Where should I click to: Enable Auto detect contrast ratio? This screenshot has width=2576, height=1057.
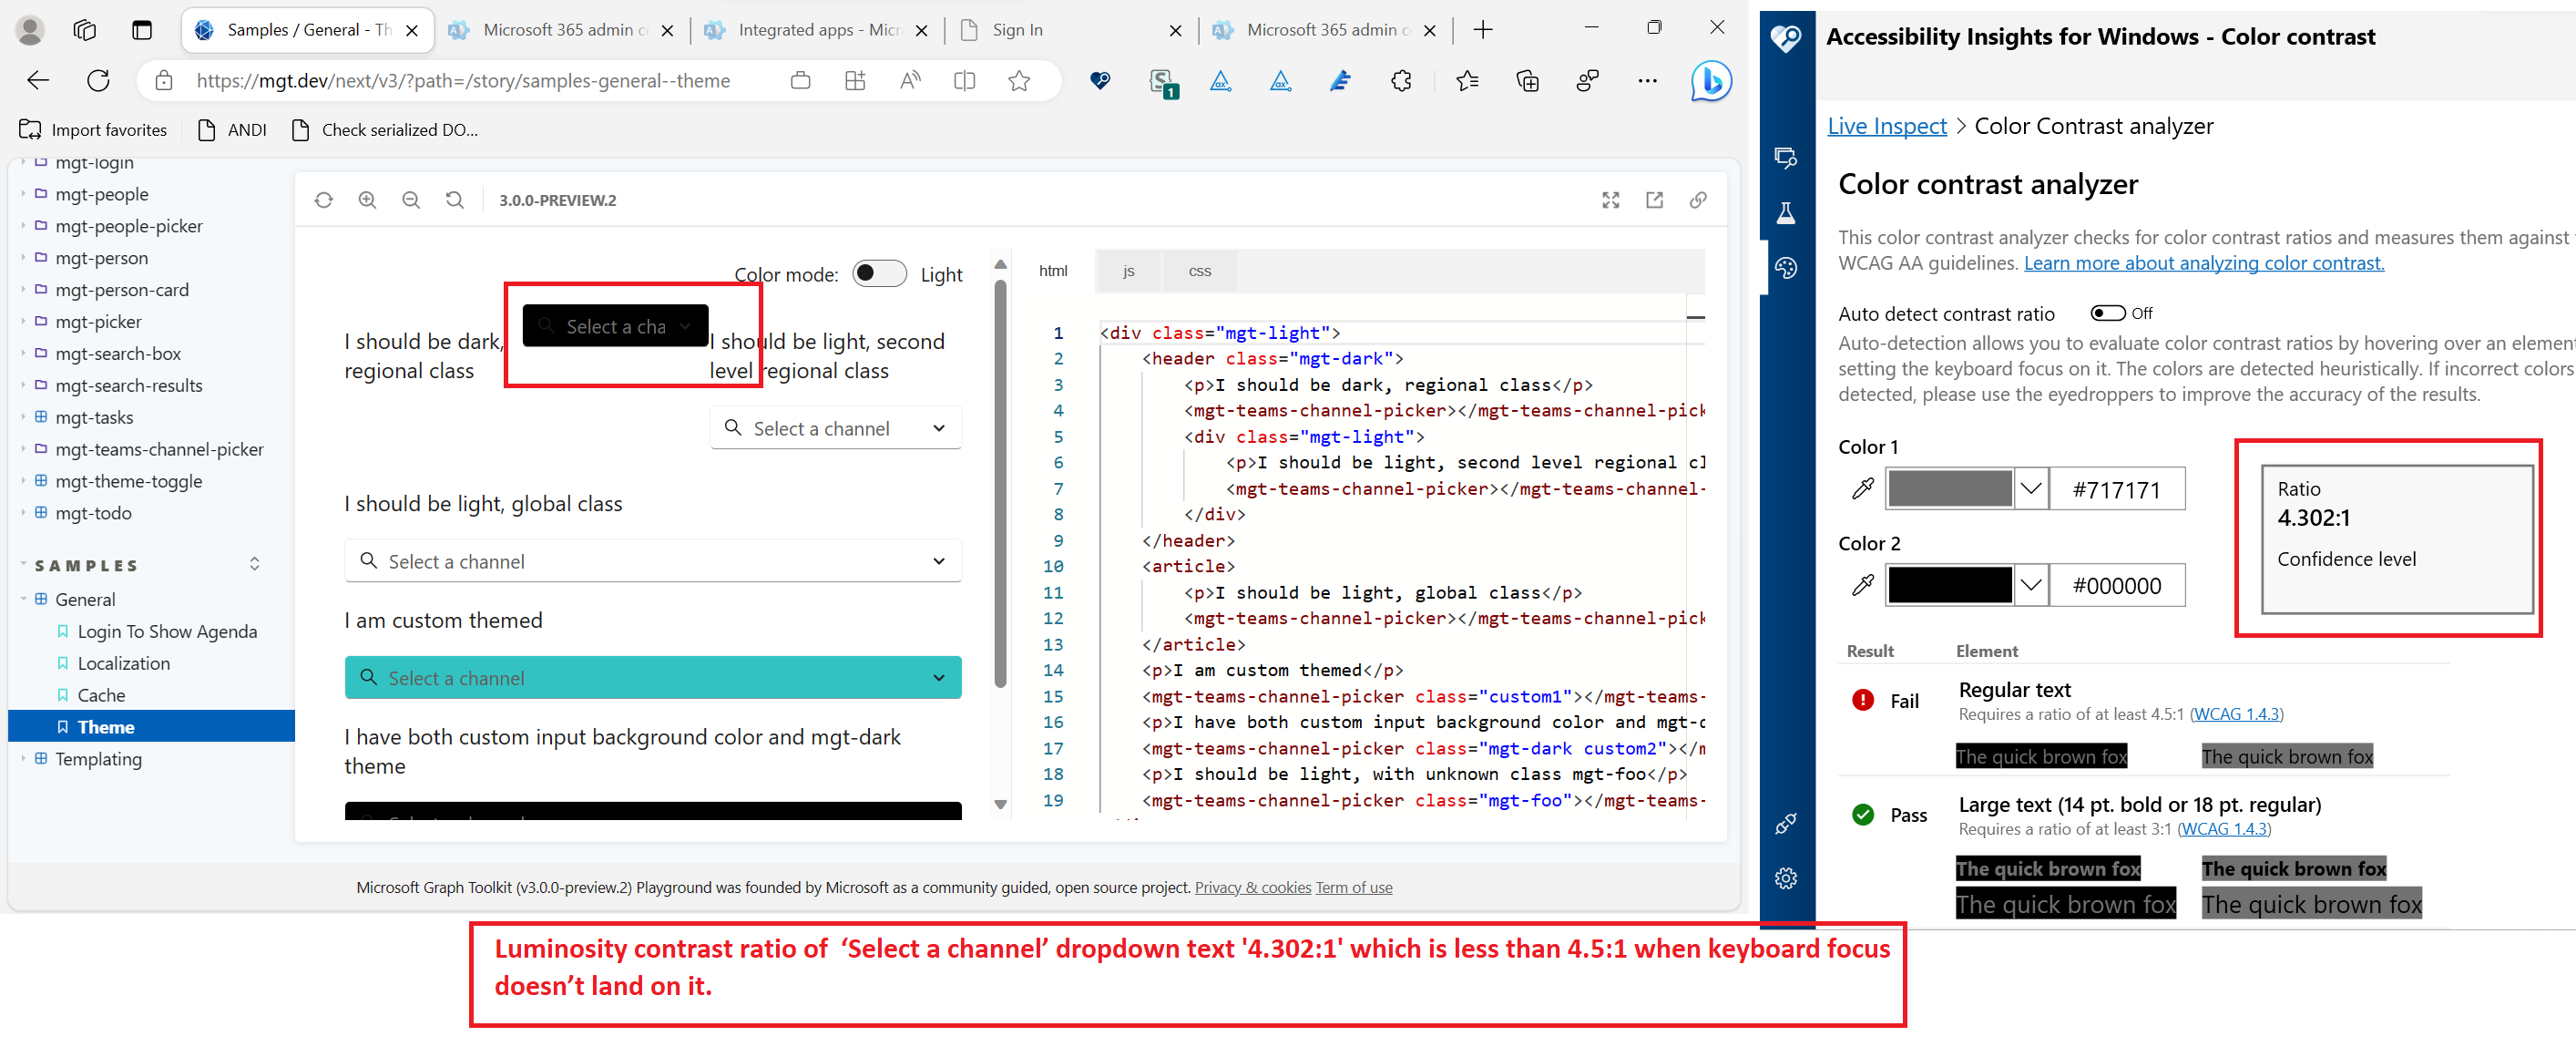[2108, 313]
